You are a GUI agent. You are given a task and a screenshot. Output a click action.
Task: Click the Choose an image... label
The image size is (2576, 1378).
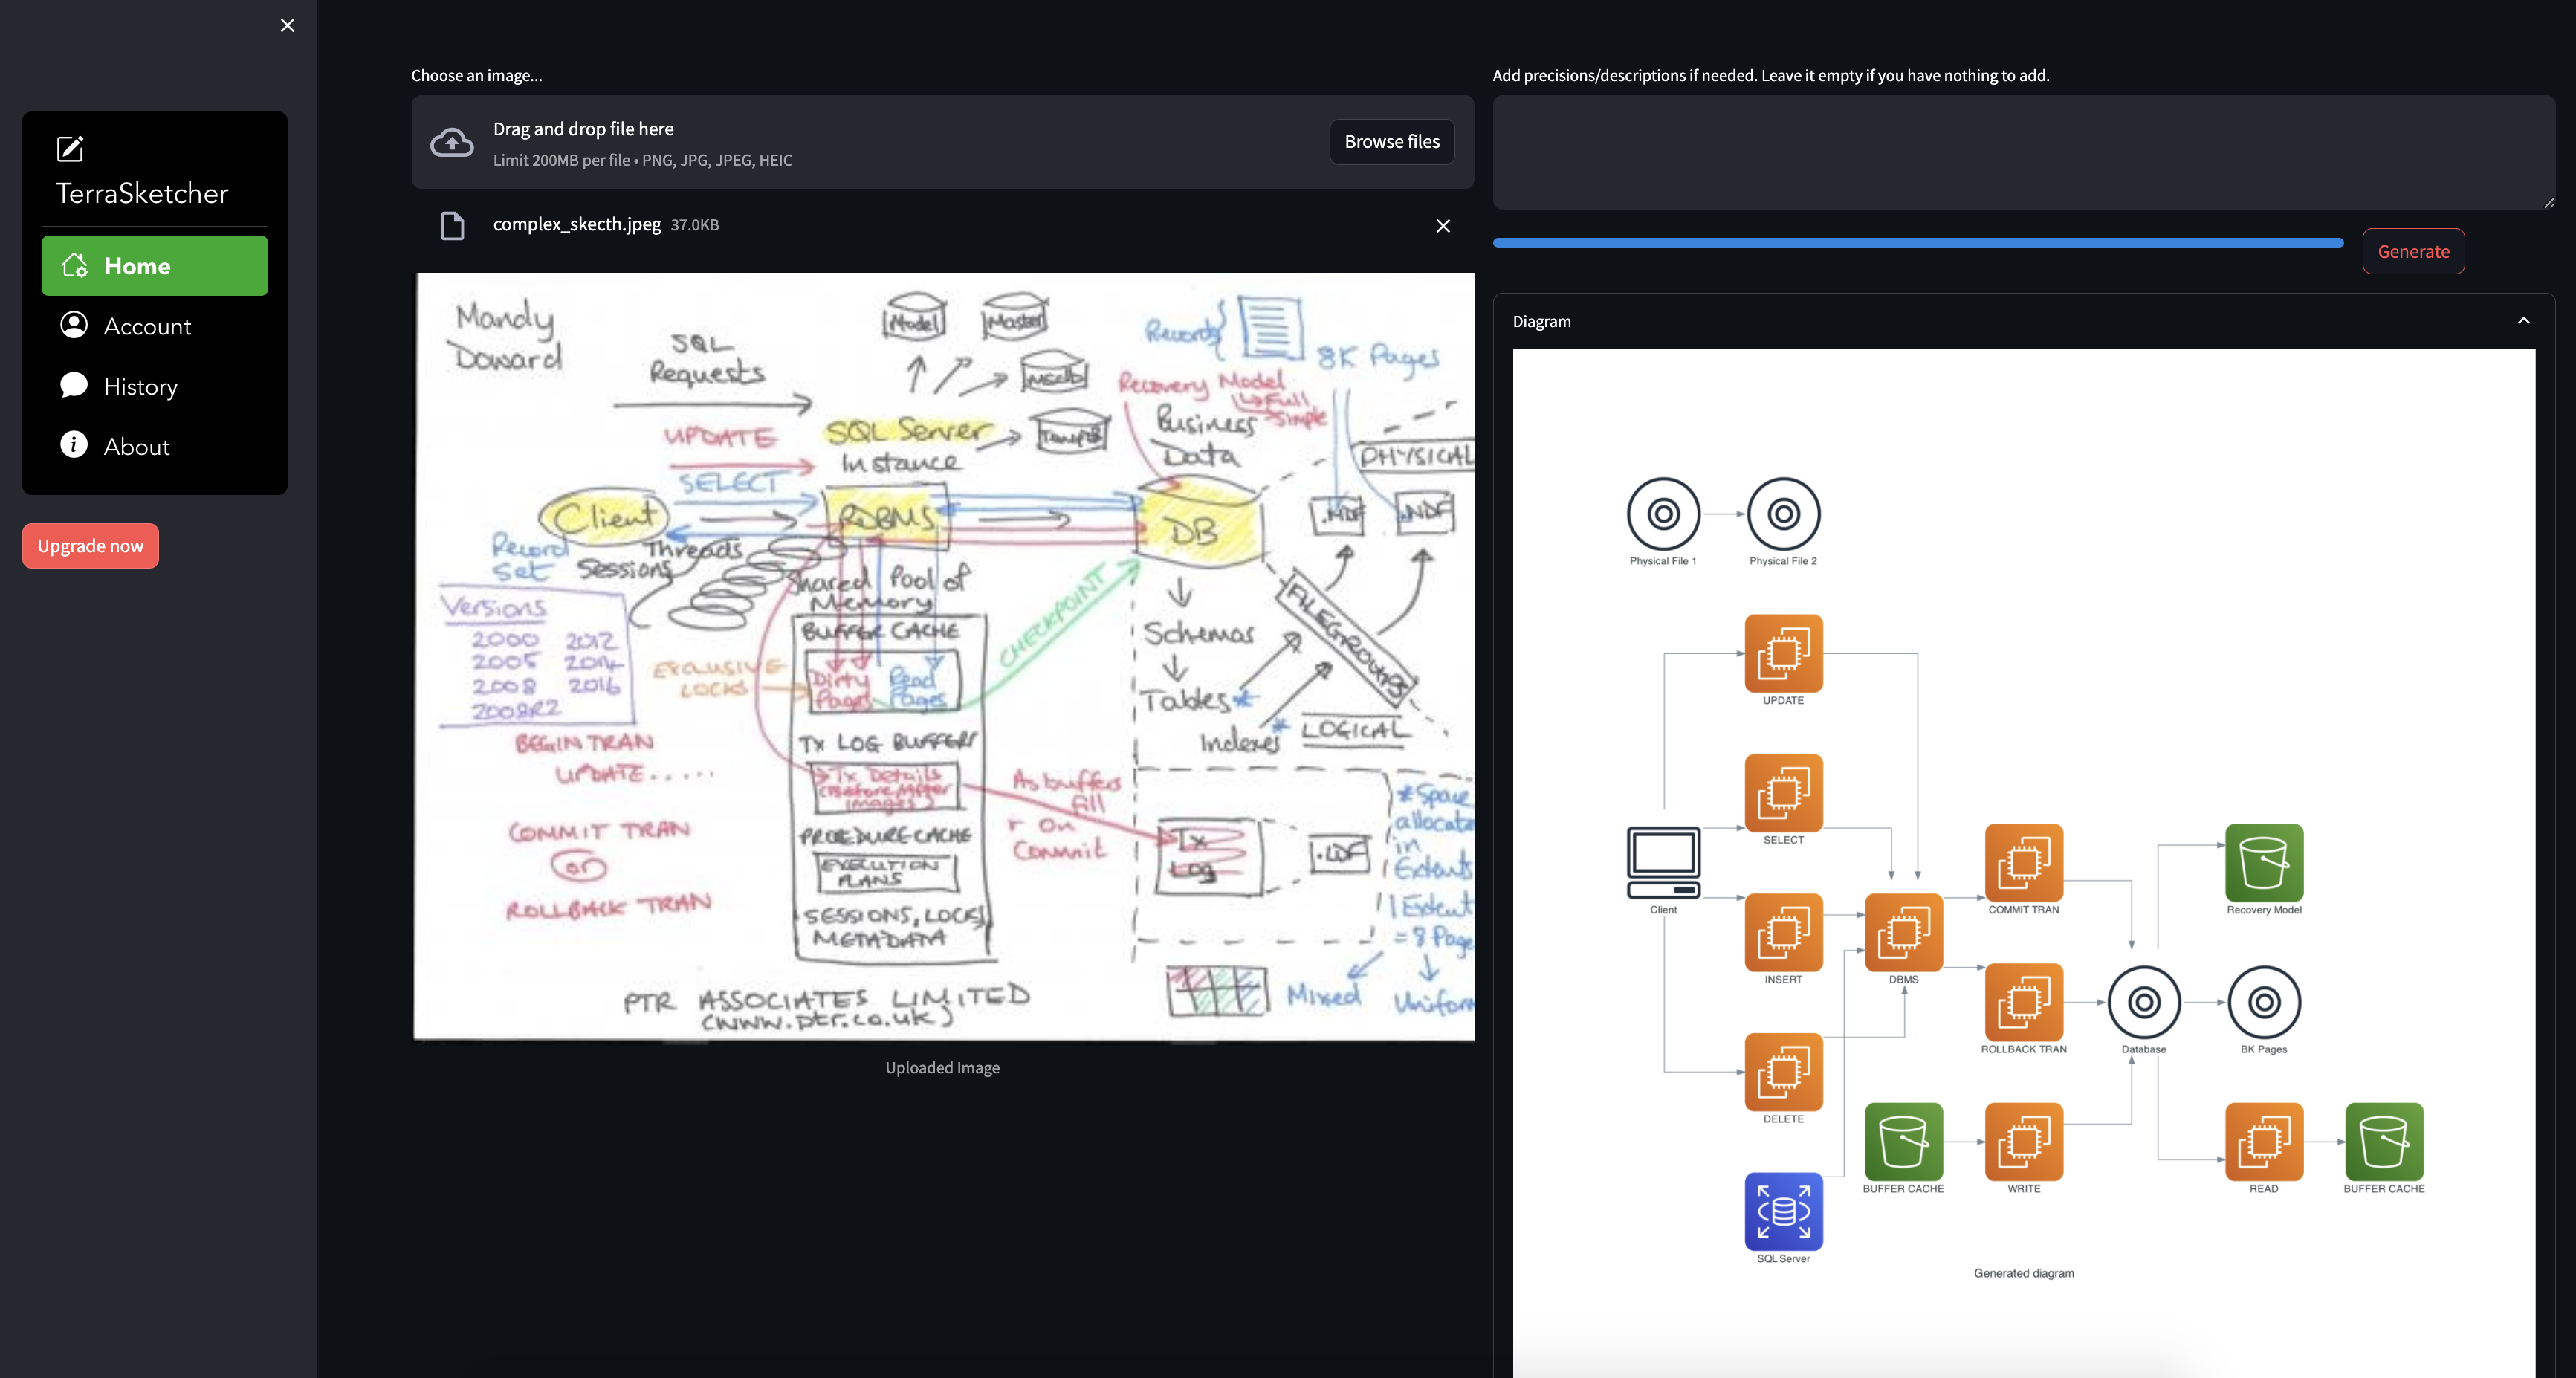(x=477, y=75)
